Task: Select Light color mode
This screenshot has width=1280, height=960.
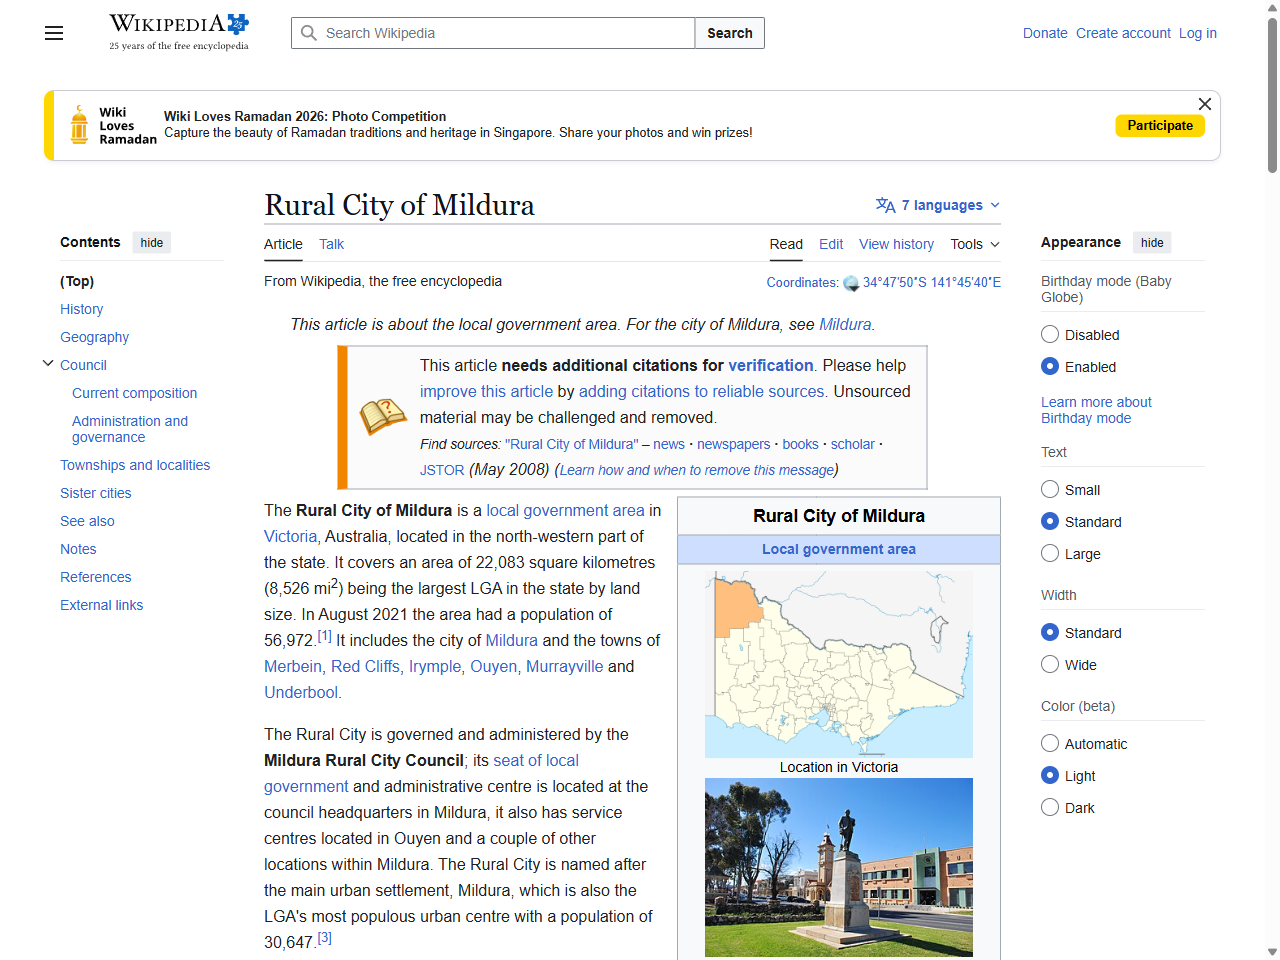Action: click(x=1050, y=775)
